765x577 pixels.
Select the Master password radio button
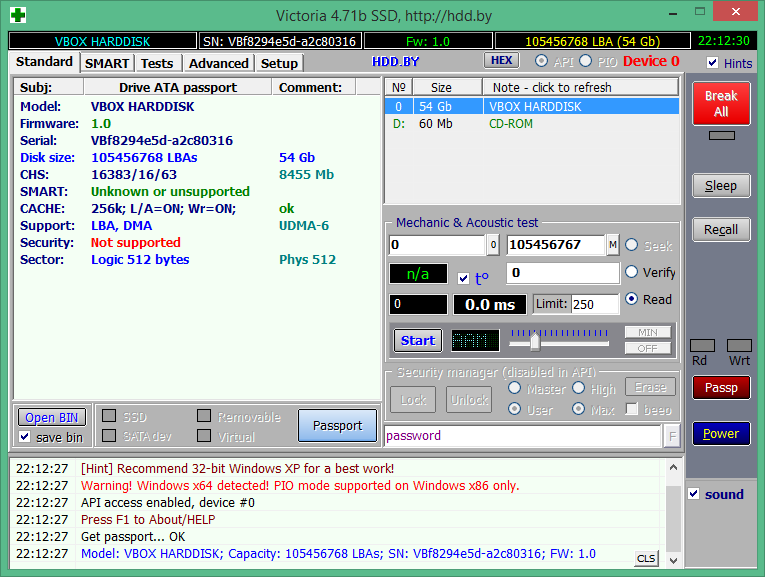[x=514, y=388]
